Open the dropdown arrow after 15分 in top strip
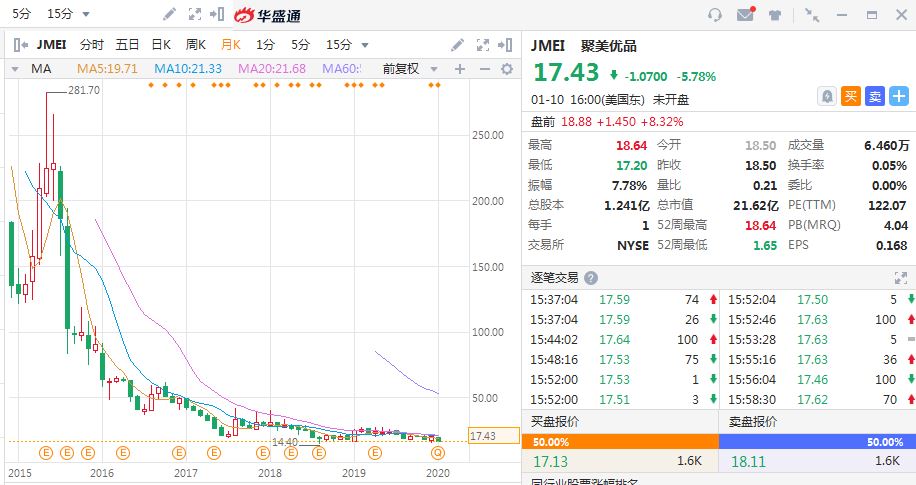The height and width of the screenshot is (485, 916). coord(86,14)
